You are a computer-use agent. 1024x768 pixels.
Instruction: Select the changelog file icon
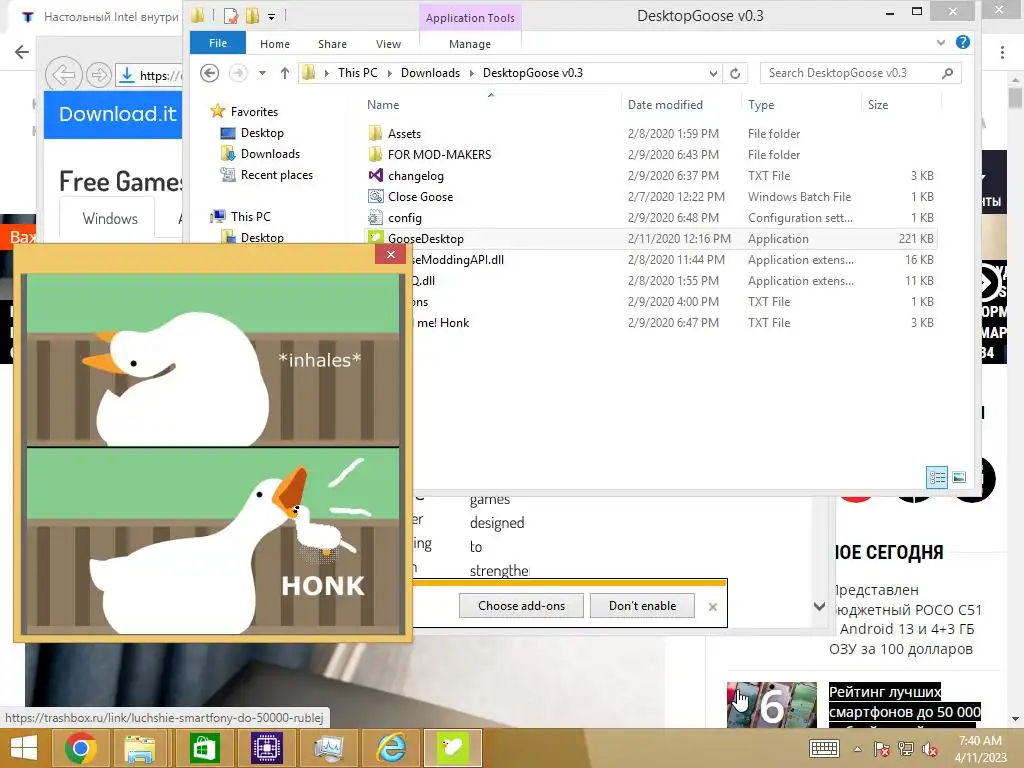coord(375,175)
